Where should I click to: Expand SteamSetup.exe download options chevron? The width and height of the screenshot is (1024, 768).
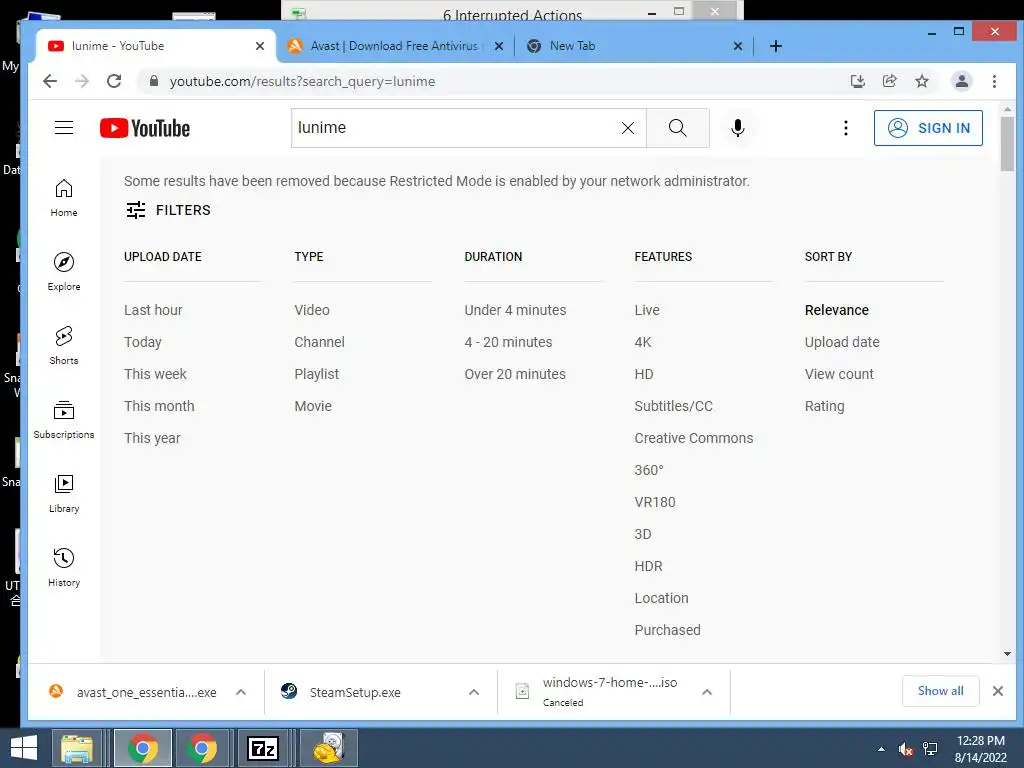[x=474, y=692]
